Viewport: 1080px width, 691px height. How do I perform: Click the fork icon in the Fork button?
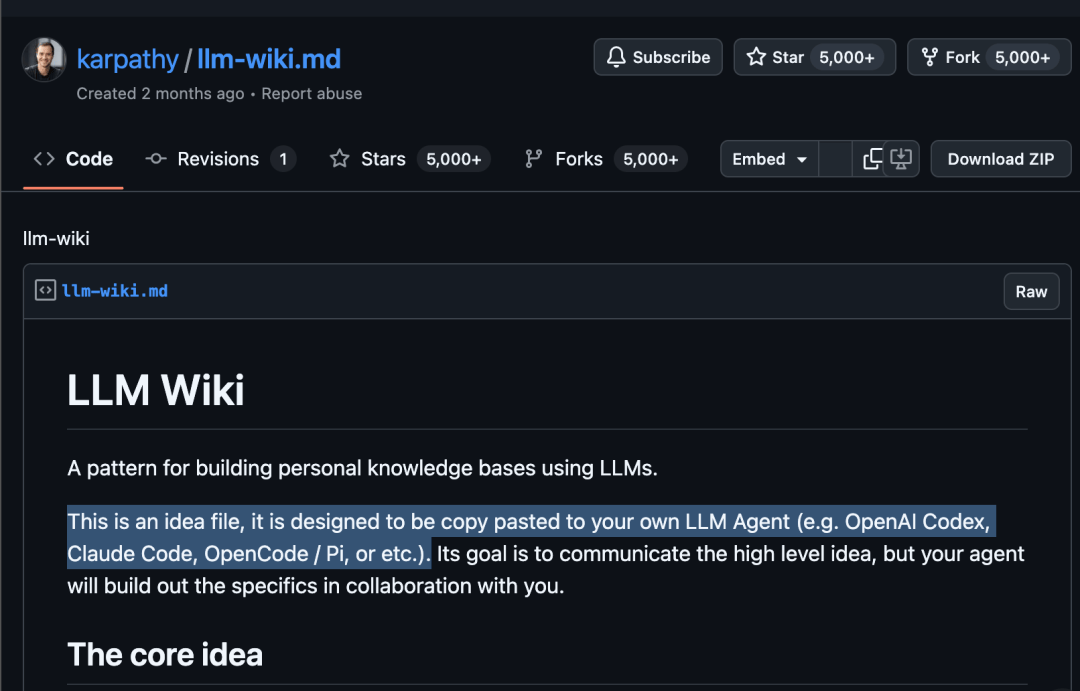930,57
